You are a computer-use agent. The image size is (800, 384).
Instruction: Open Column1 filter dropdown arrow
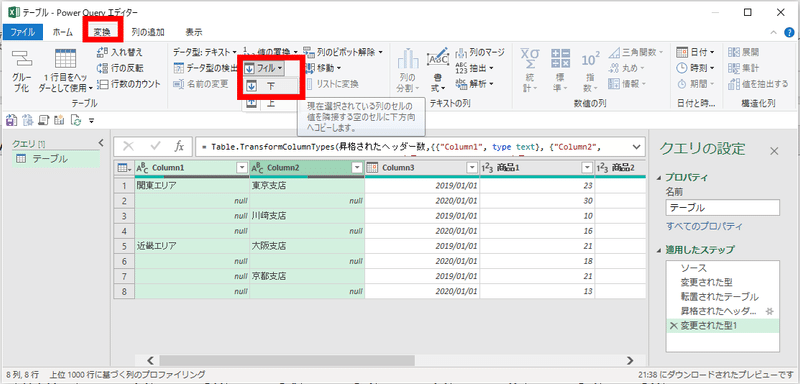[x=242, y=168]
